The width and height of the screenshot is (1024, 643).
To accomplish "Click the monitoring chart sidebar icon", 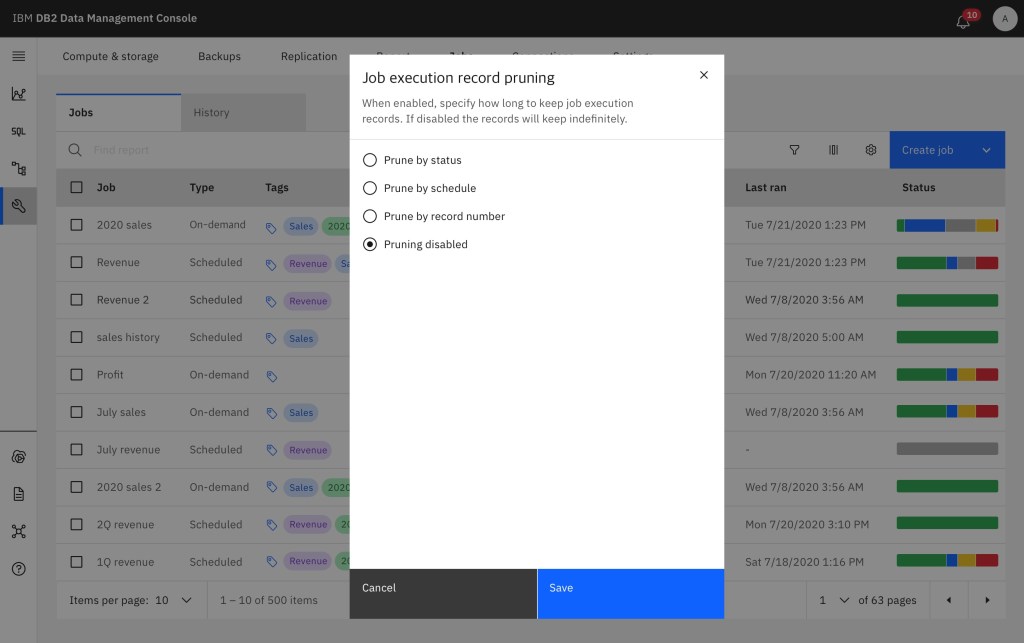I will (18, 94).
